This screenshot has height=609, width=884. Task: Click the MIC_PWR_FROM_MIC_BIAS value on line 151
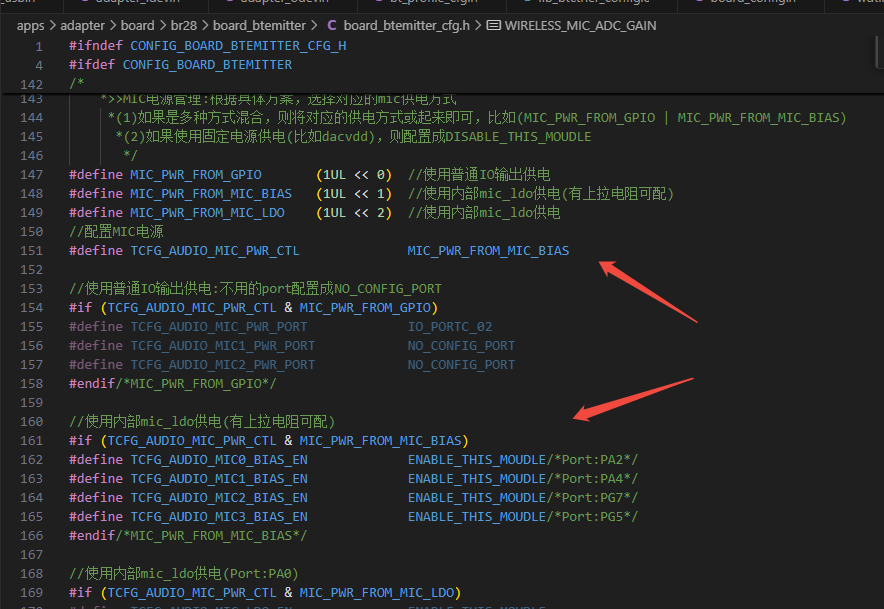488,251
